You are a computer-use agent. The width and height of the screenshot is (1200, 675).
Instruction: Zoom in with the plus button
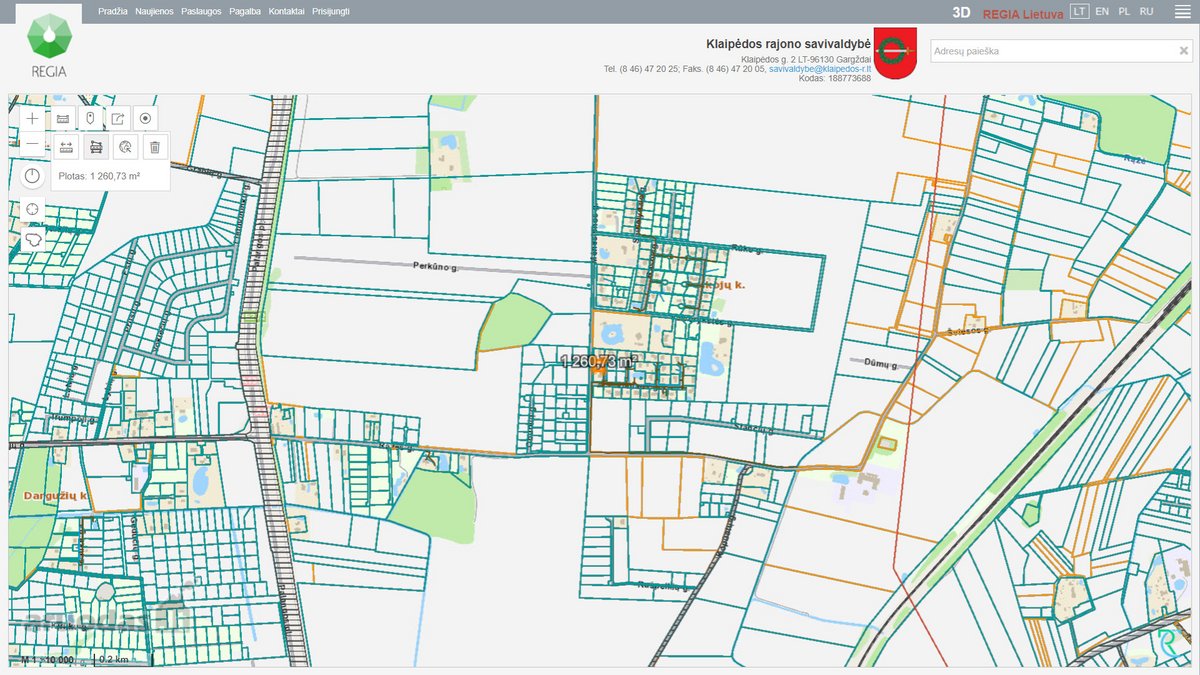[33, 118]
